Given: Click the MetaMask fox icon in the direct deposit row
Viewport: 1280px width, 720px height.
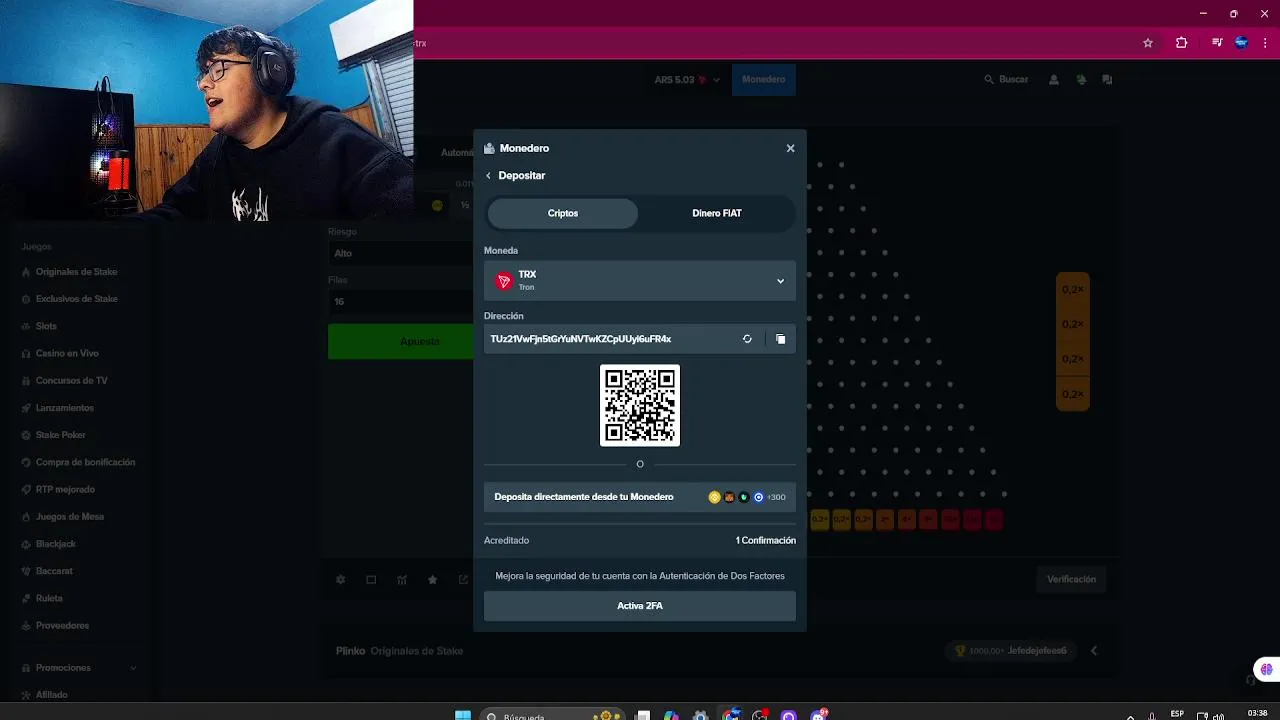Looking at the screenshot, I should (729, 497).
